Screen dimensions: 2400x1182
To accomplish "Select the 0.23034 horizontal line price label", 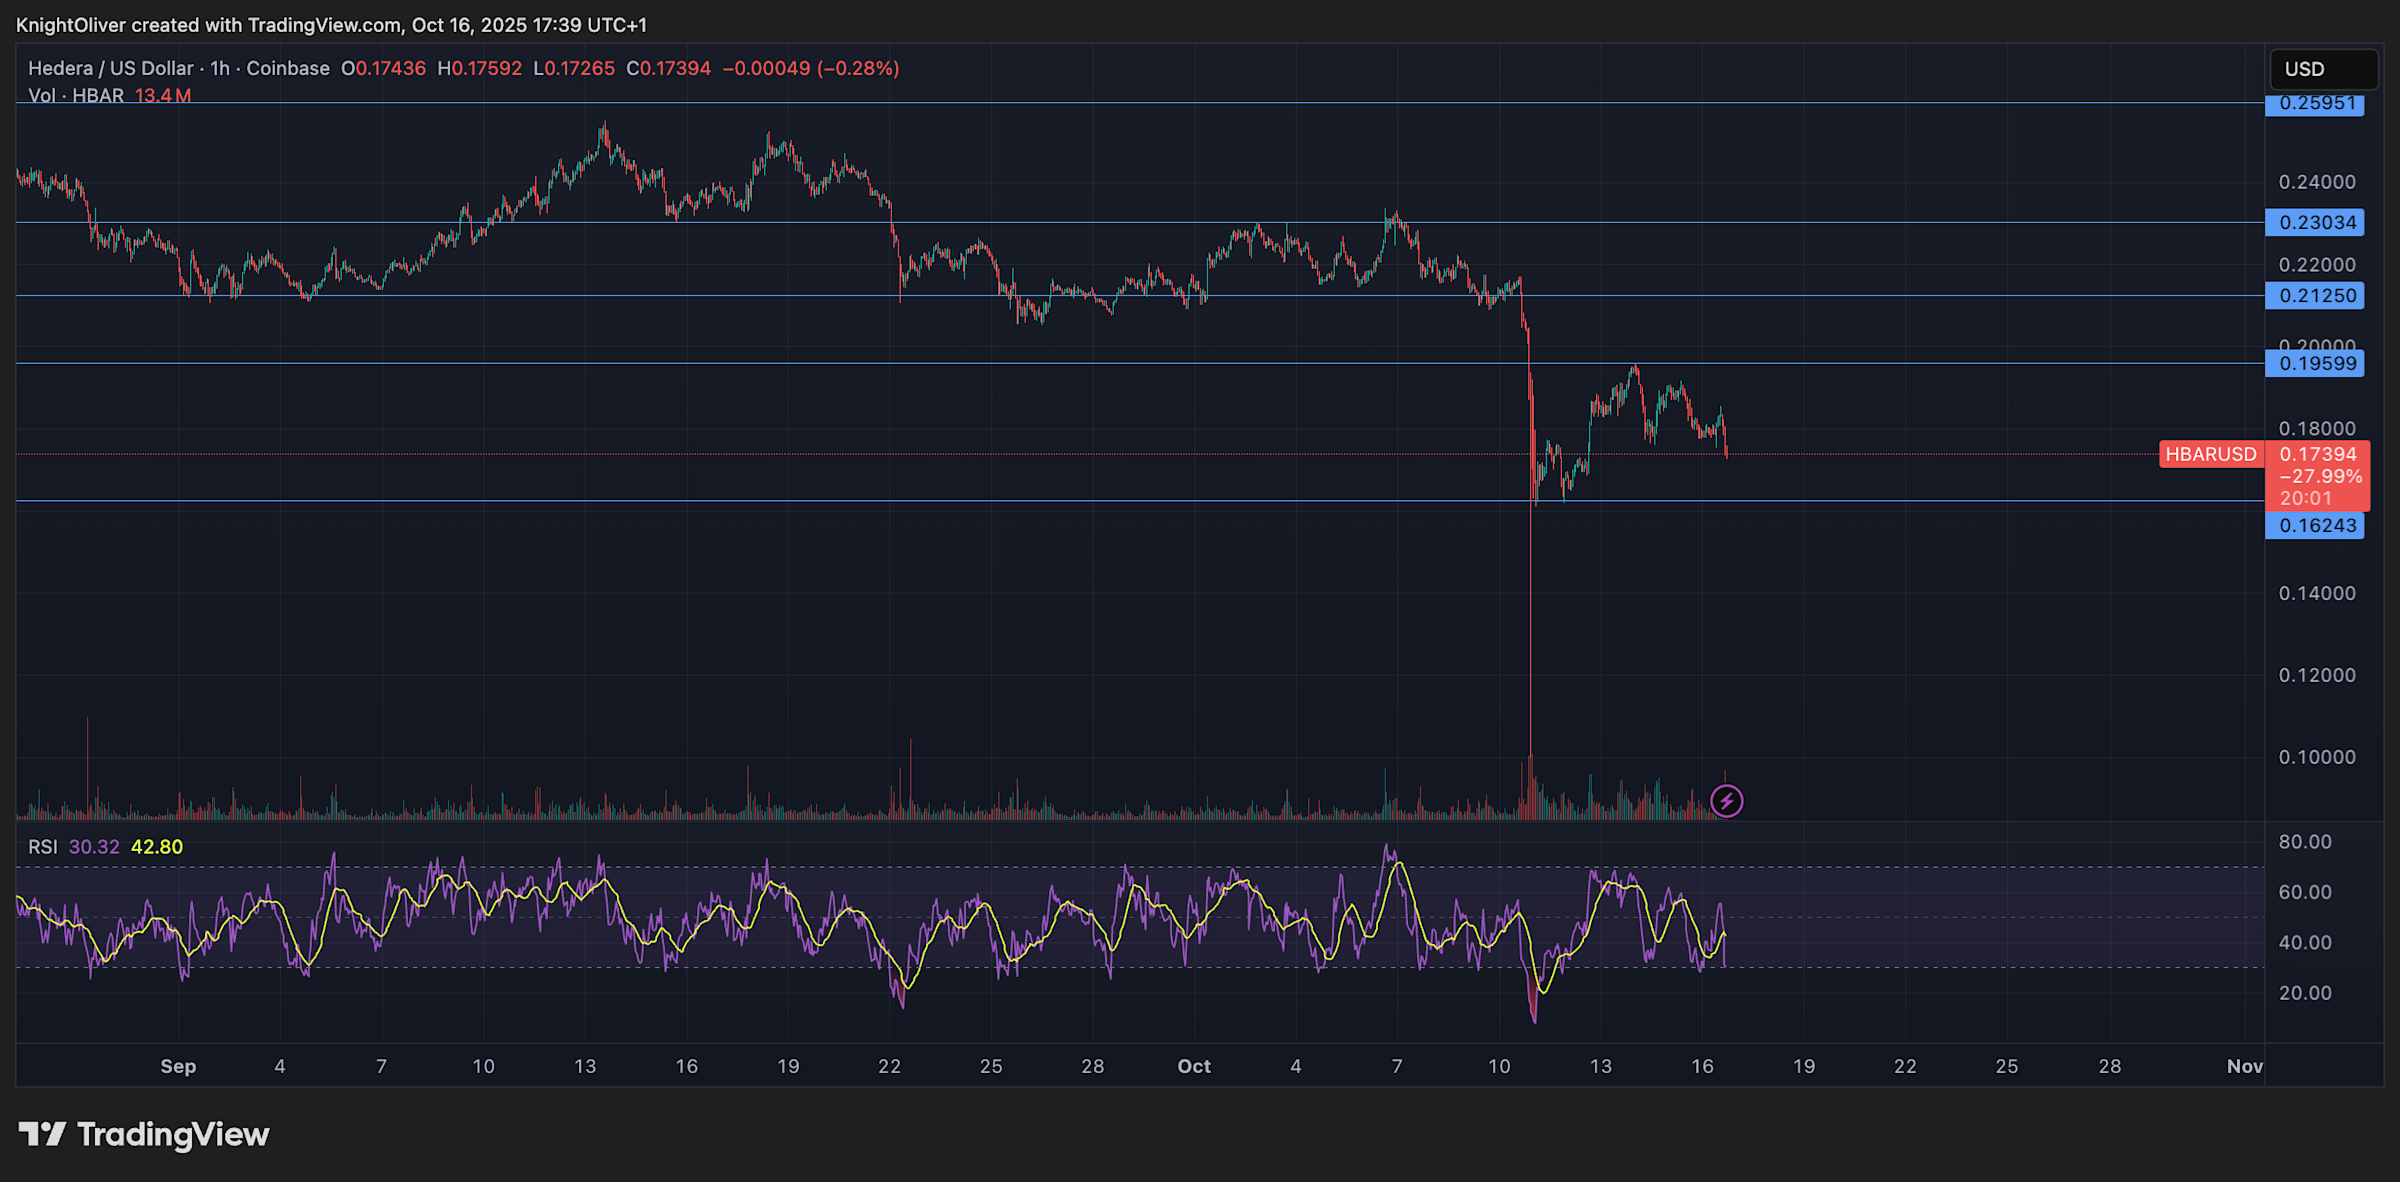I will (x=2314, y=222).
